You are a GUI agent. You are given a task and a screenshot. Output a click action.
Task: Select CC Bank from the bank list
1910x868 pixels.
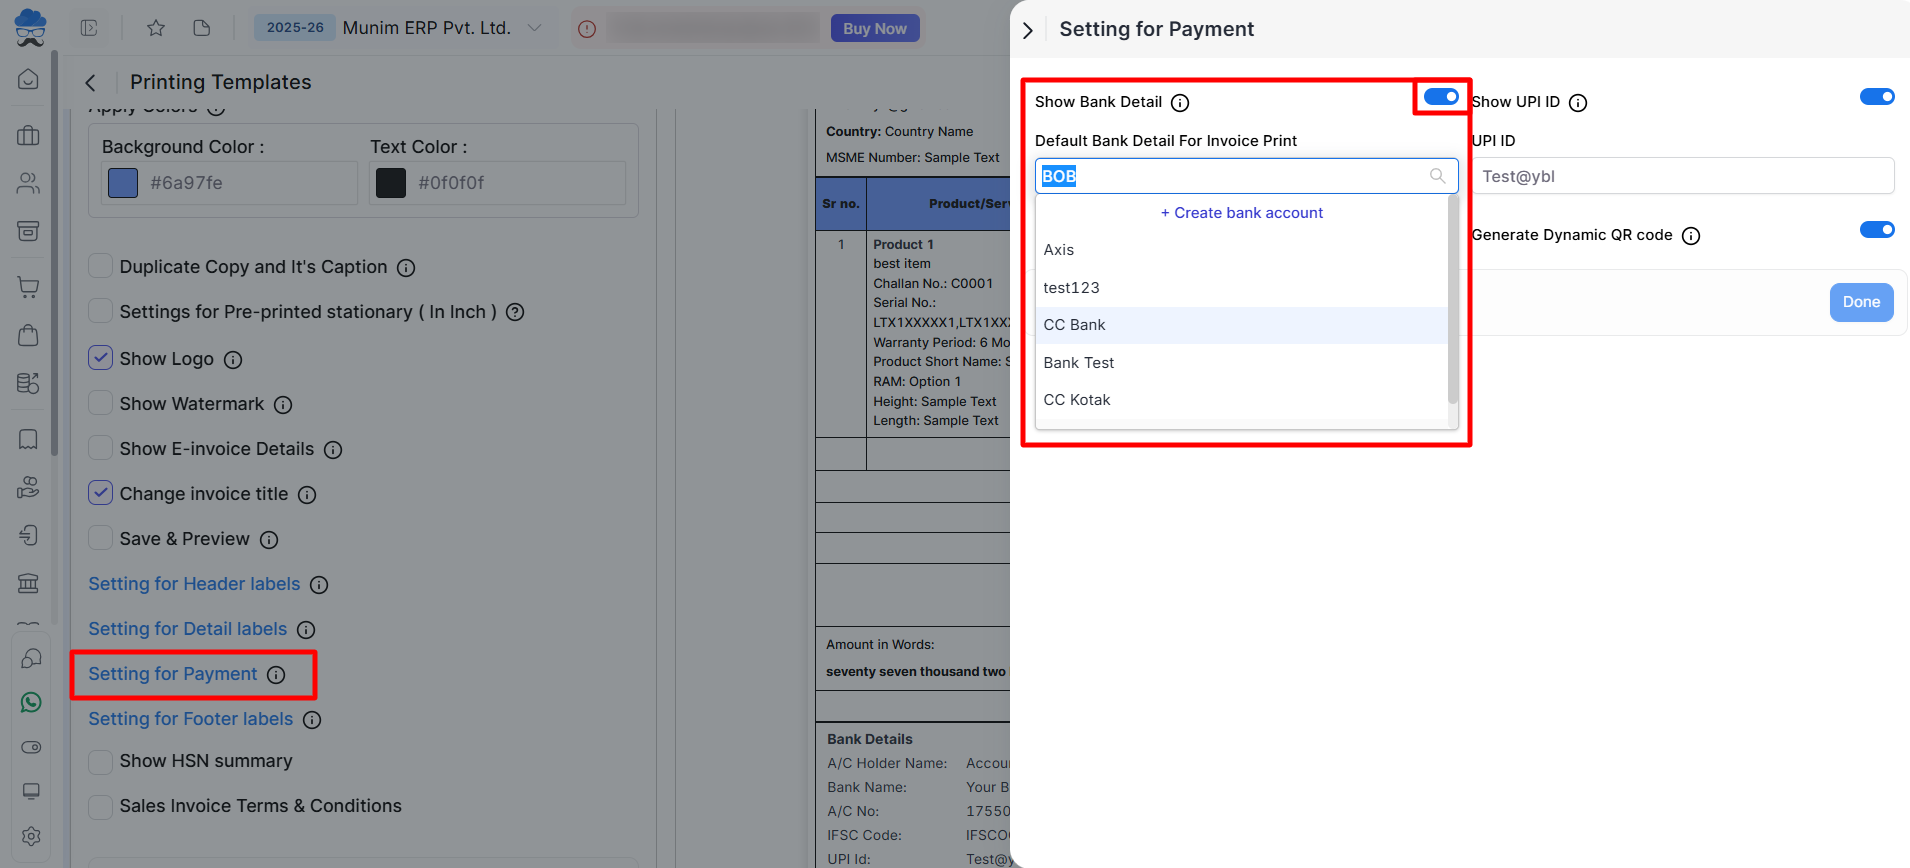(x=1075, y=325)
